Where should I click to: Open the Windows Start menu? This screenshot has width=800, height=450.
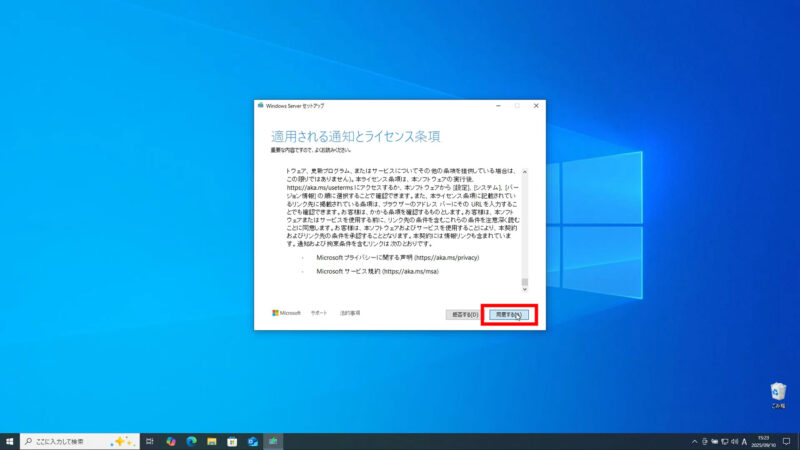click(x=9, y=441)
